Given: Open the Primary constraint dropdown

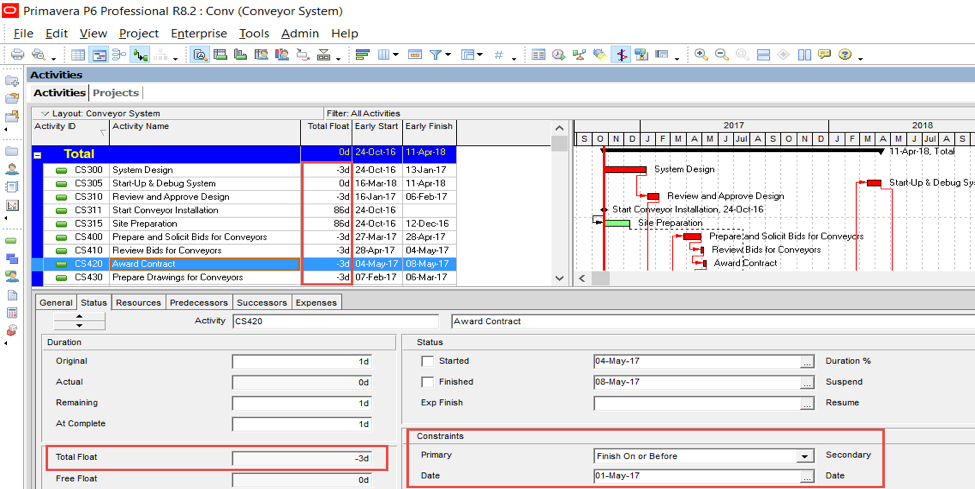Looking at the screenshot, I should [x=805, y=456].
